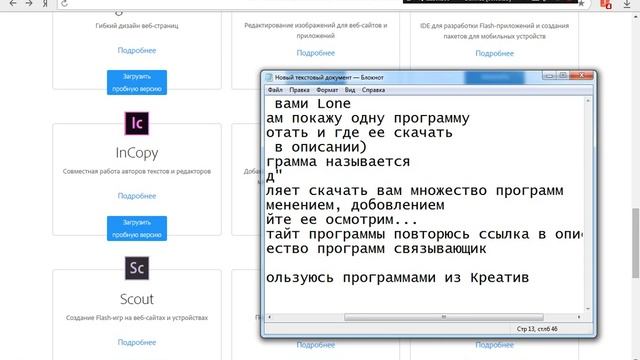Viewport: 640px width, 360px height.
Task: Click Notepad horizontal scroll right arrow
Action: pyautogui.click(x=579, y=317)
